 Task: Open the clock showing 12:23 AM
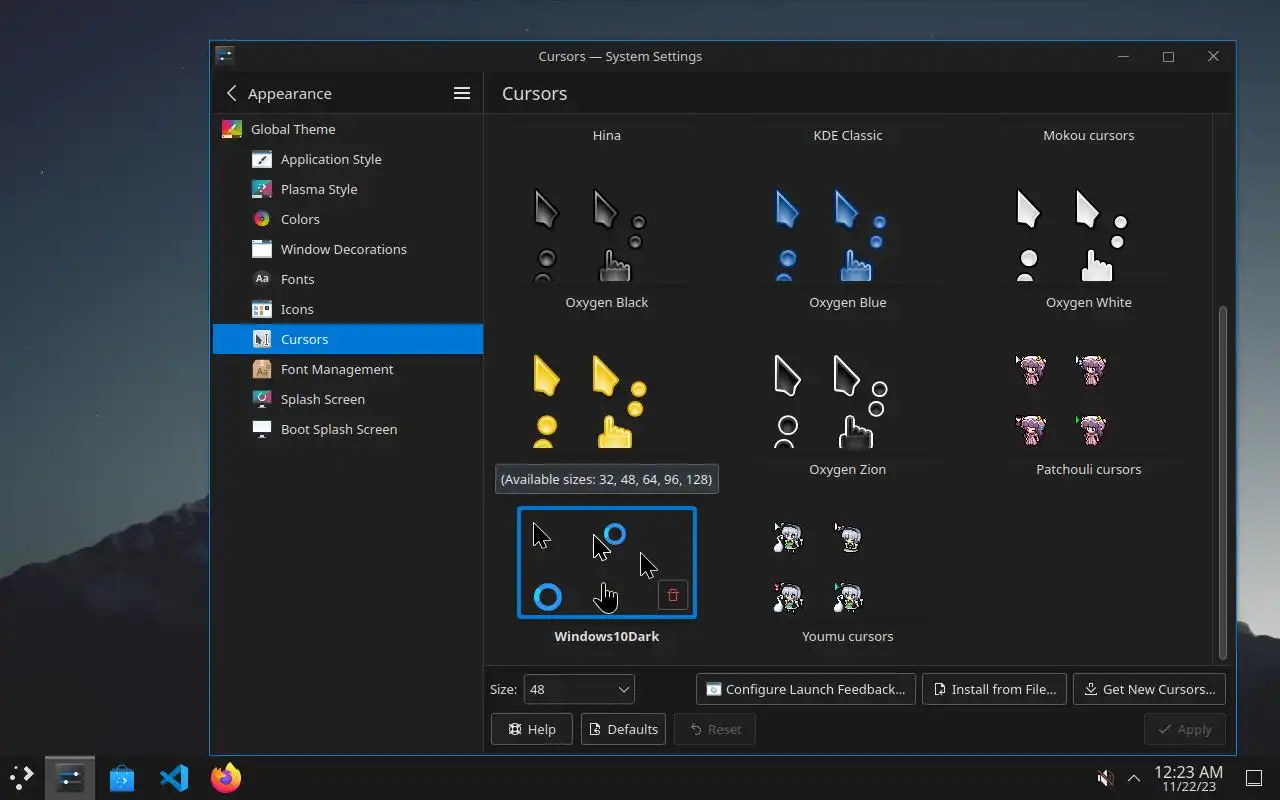pos(1188,777)
